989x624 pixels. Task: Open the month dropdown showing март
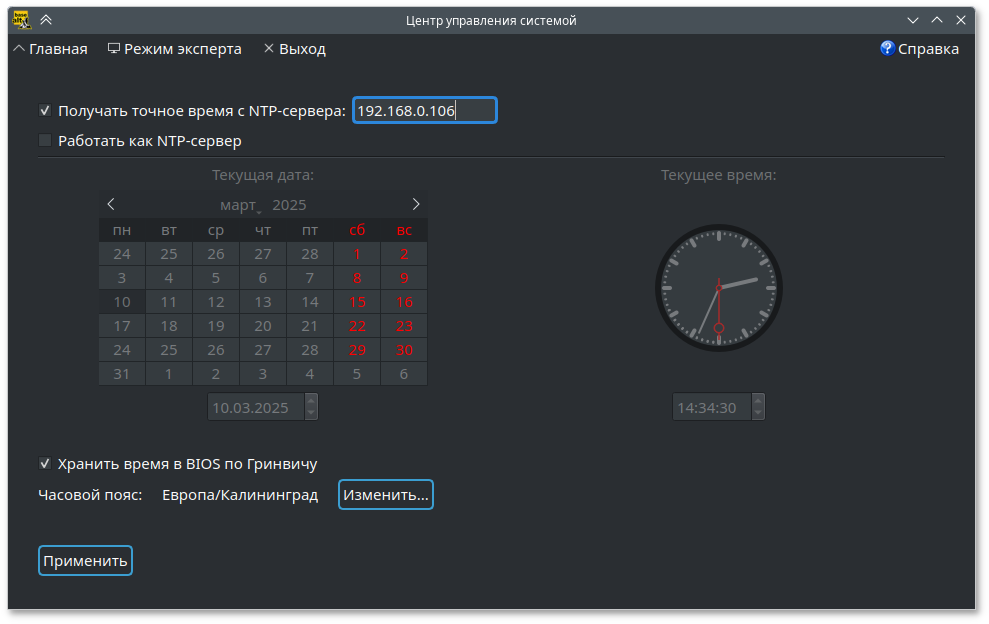tap(241, 205)
